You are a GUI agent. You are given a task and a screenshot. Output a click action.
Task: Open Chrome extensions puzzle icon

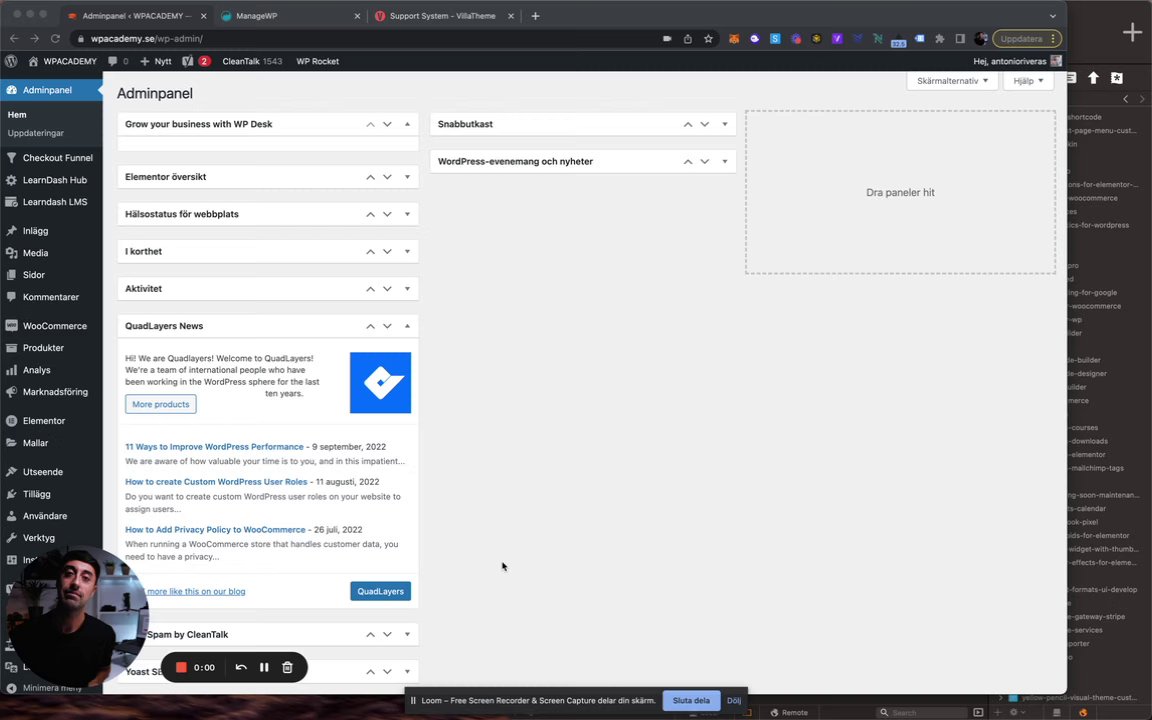point(940,38)
